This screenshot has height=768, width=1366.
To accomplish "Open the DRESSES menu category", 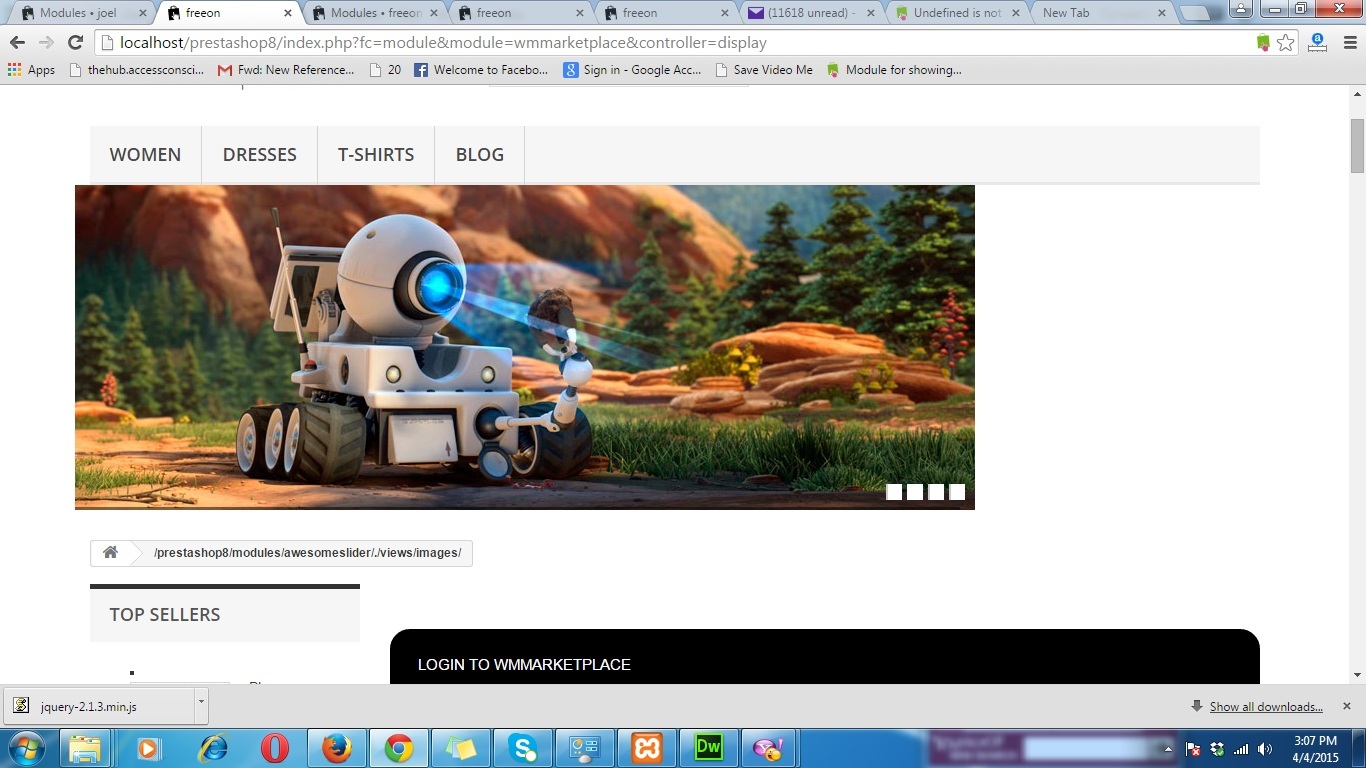I will click(259, 154).
